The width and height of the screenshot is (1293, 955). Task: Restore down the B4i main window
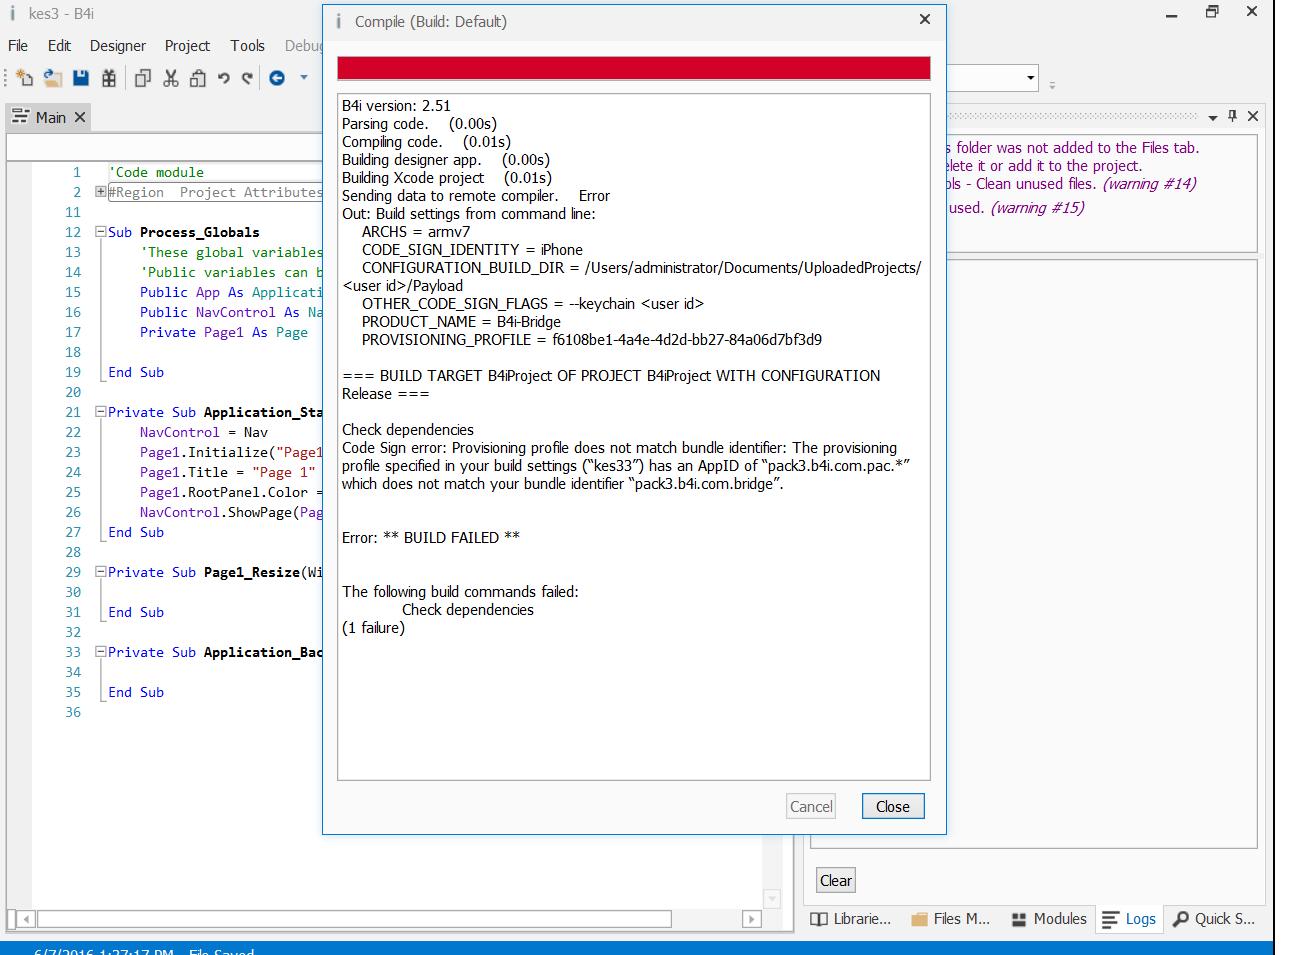pyautogui.click(x=1212, y=13)
